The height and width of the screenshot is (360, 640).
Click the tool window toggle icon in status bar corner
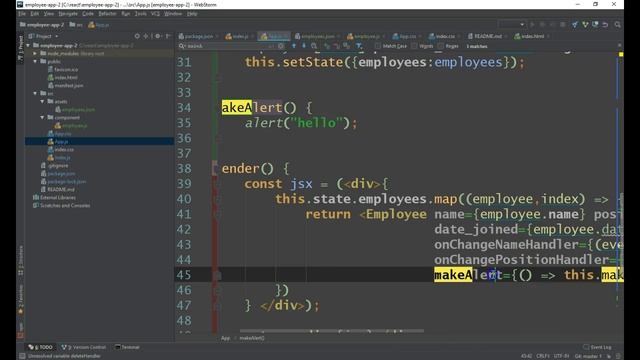[x=22, y=356]
